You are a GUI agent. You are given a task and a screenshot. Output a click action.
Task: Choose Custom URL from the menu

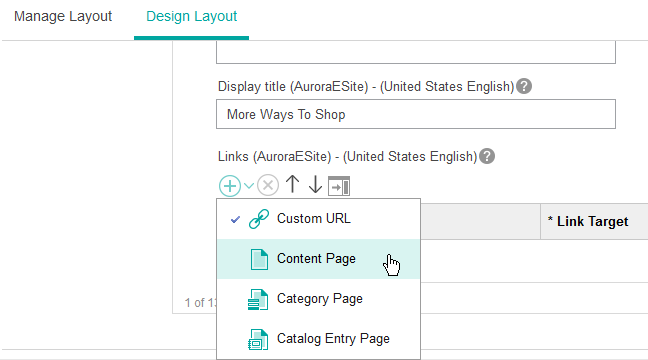coord(318,219)
